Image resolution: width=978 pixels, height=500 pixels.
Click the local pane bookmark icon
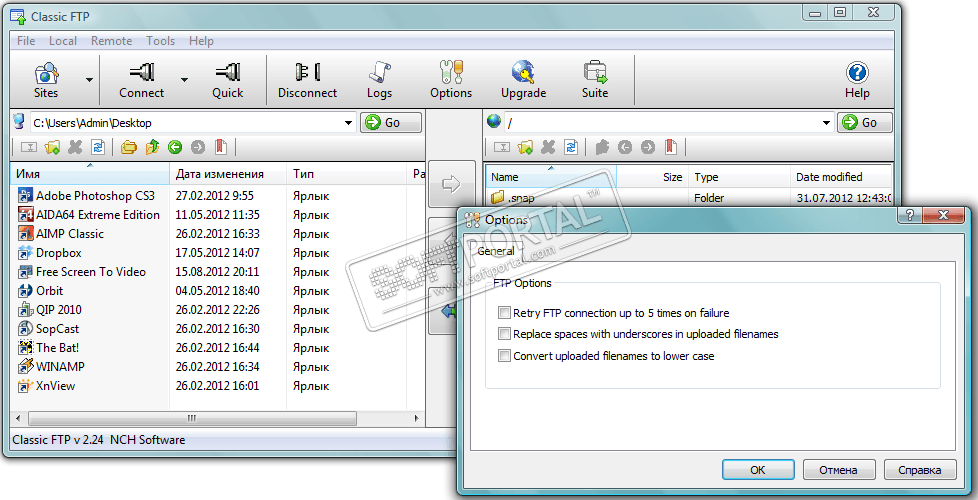220,147
